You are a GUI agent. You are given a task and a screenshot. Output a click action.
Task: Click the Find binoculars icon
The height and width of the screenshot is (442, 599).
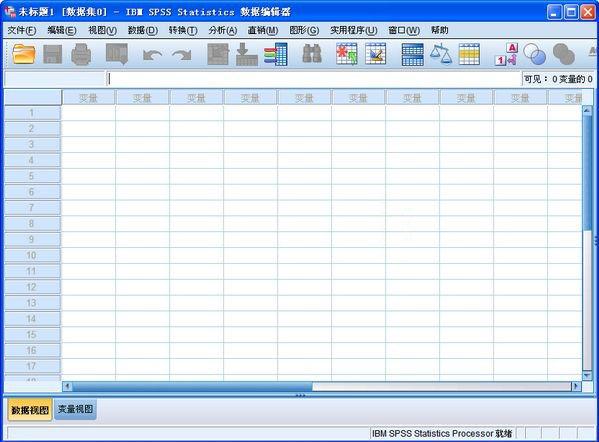point(312,54)
